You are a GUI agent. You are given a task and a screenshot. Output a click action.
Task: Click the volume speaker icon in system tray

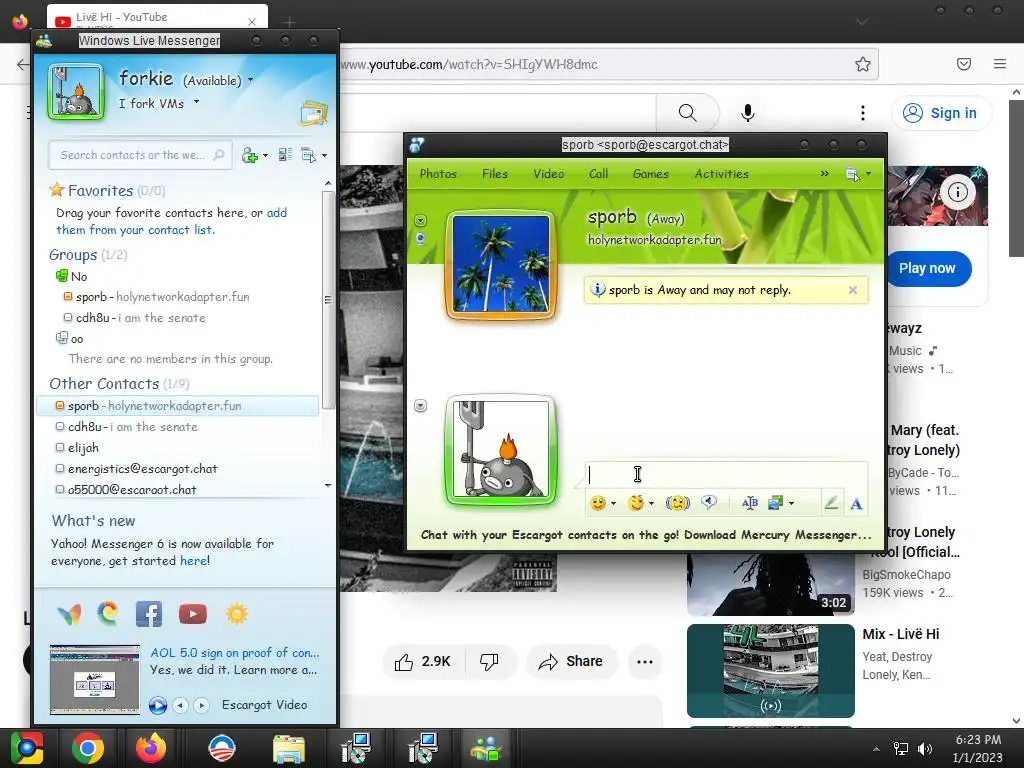tap(925, 748)
